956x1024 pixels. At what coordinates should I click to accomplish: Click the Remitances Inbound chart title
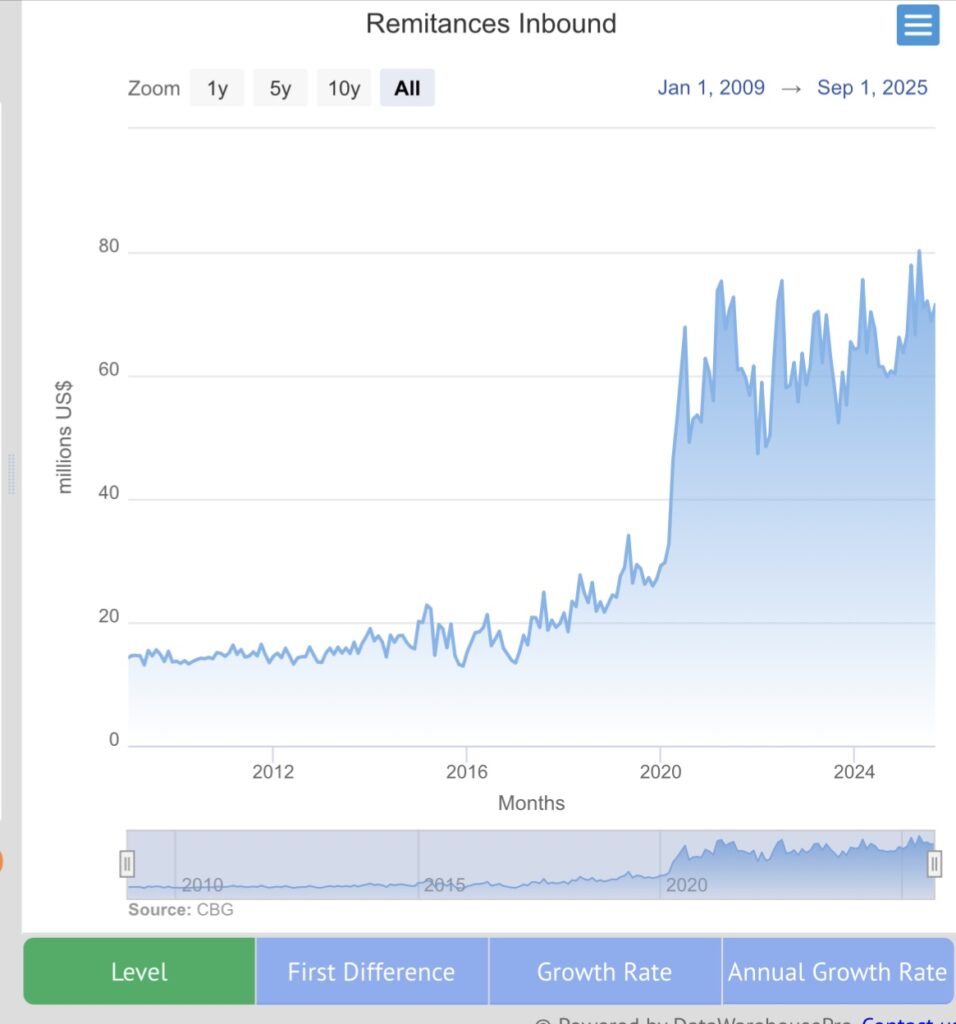click(491, 24)
